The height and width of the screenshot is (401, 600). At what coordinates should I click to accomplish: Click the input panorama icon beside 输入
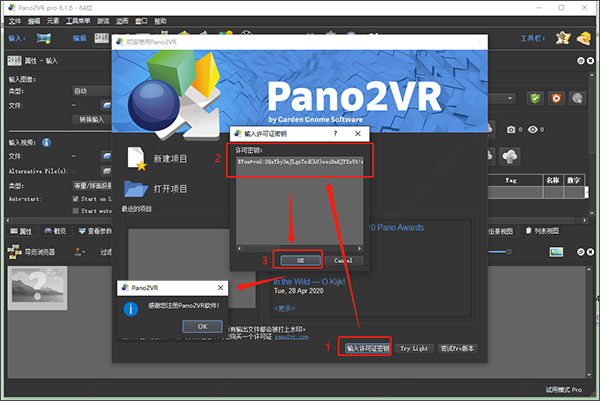[x=43, y=38]
